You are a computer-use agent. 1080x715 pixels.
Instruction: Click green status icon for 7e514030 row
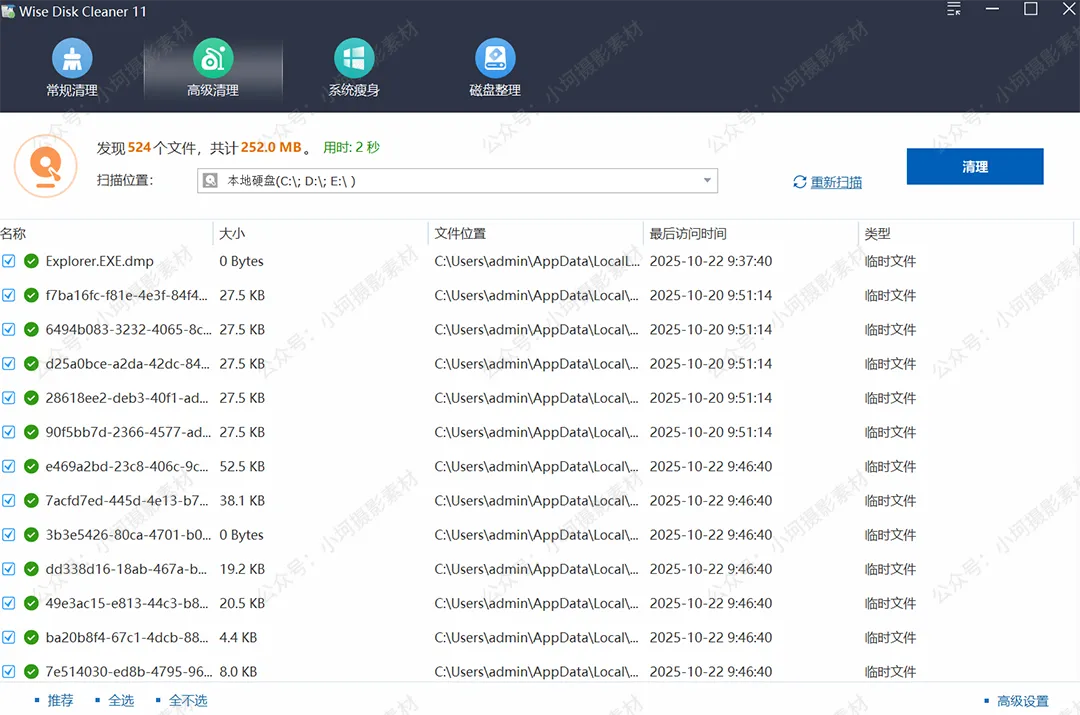pyautogui.click(x=31, y=672)
